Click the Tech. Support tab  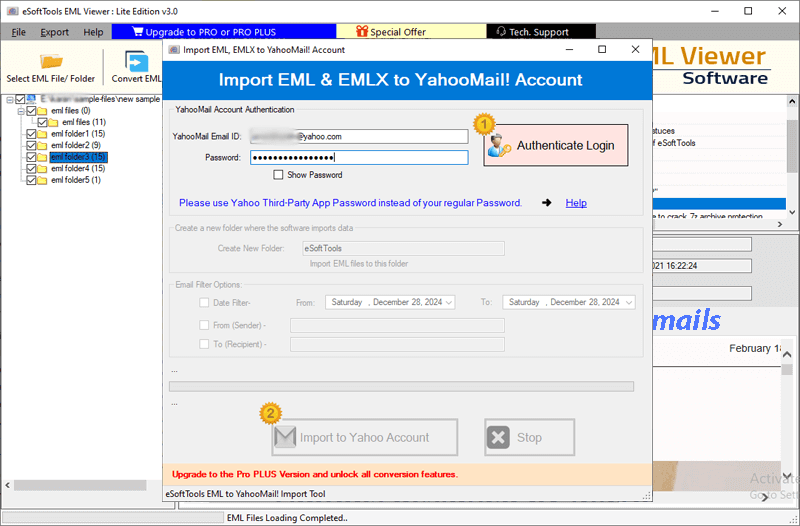click(x=541, y=32)
